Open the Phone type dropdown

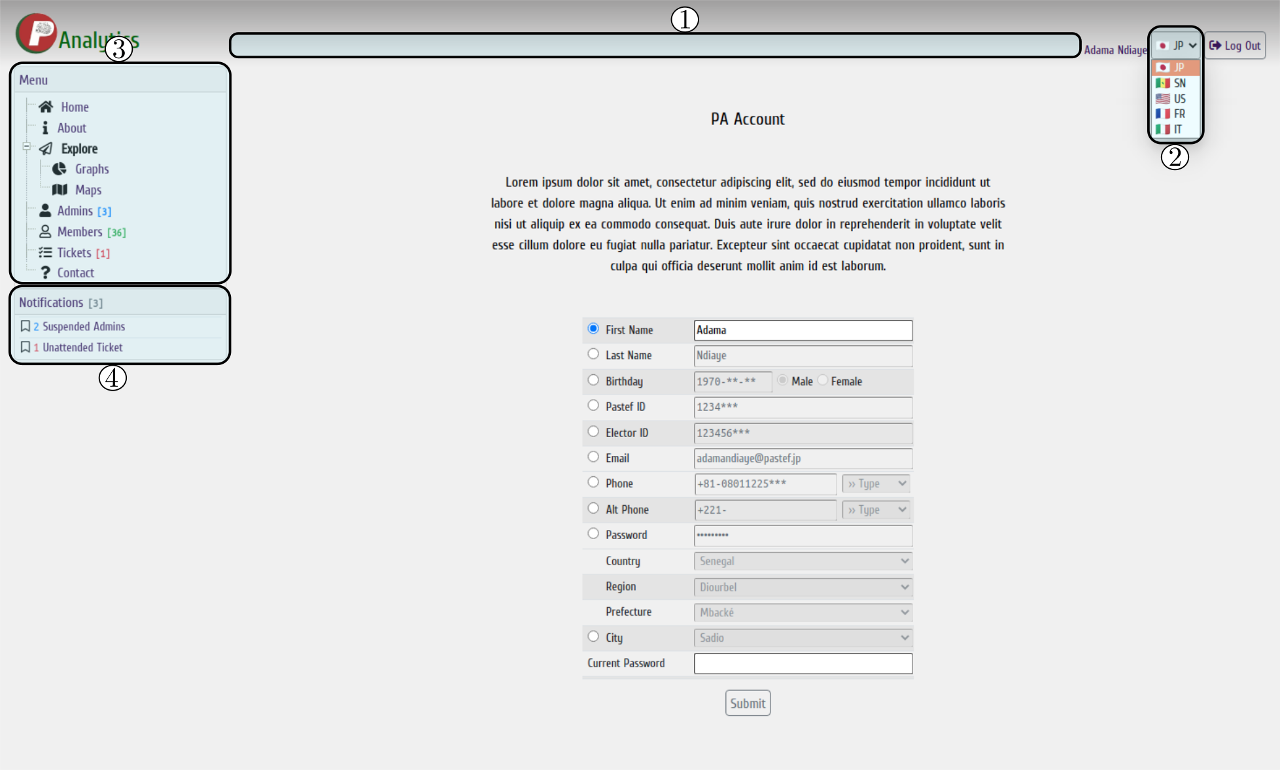[875, 483]
